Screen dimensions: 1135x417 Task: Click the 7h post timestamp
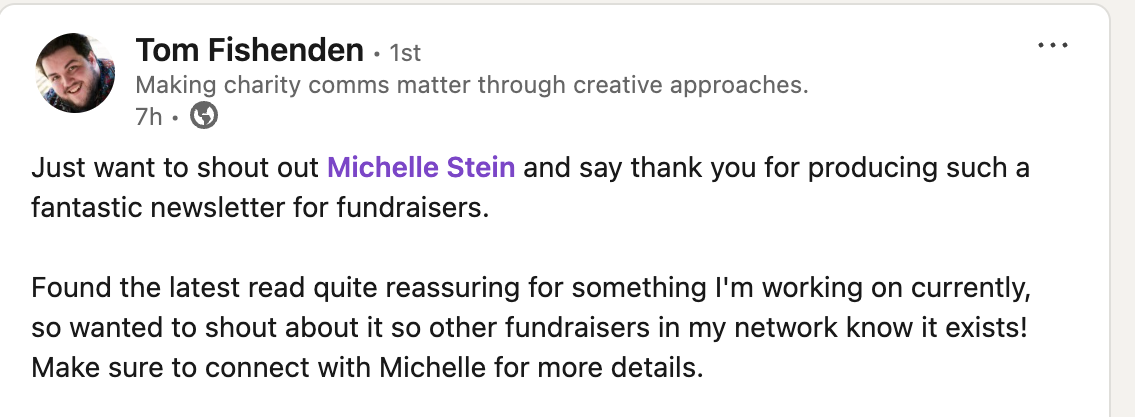coord(148,117)
